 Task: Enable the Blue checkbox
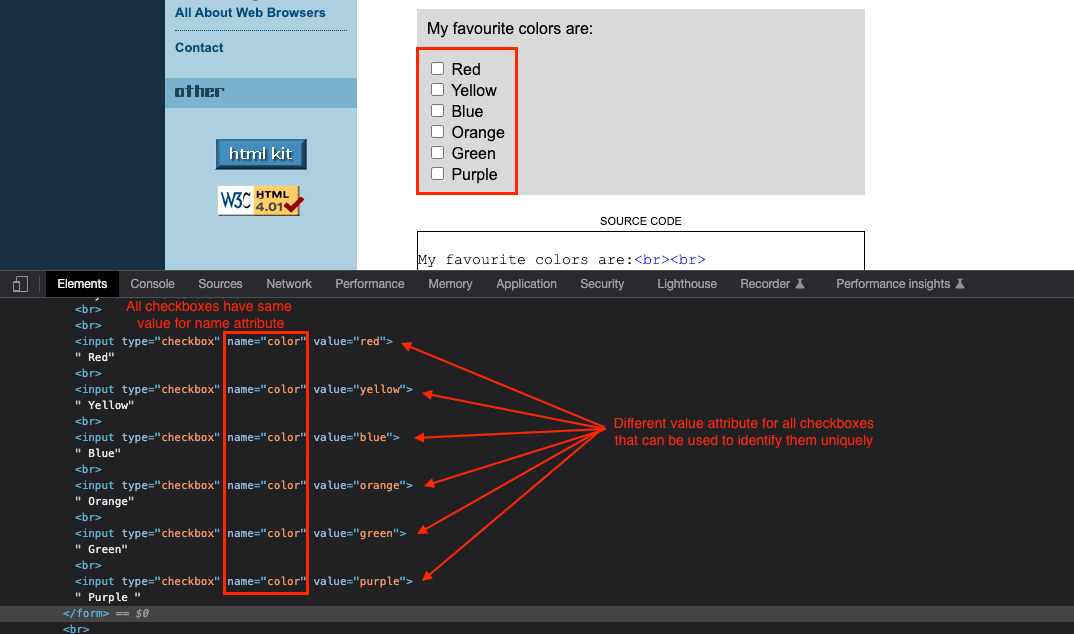(437, 111)
